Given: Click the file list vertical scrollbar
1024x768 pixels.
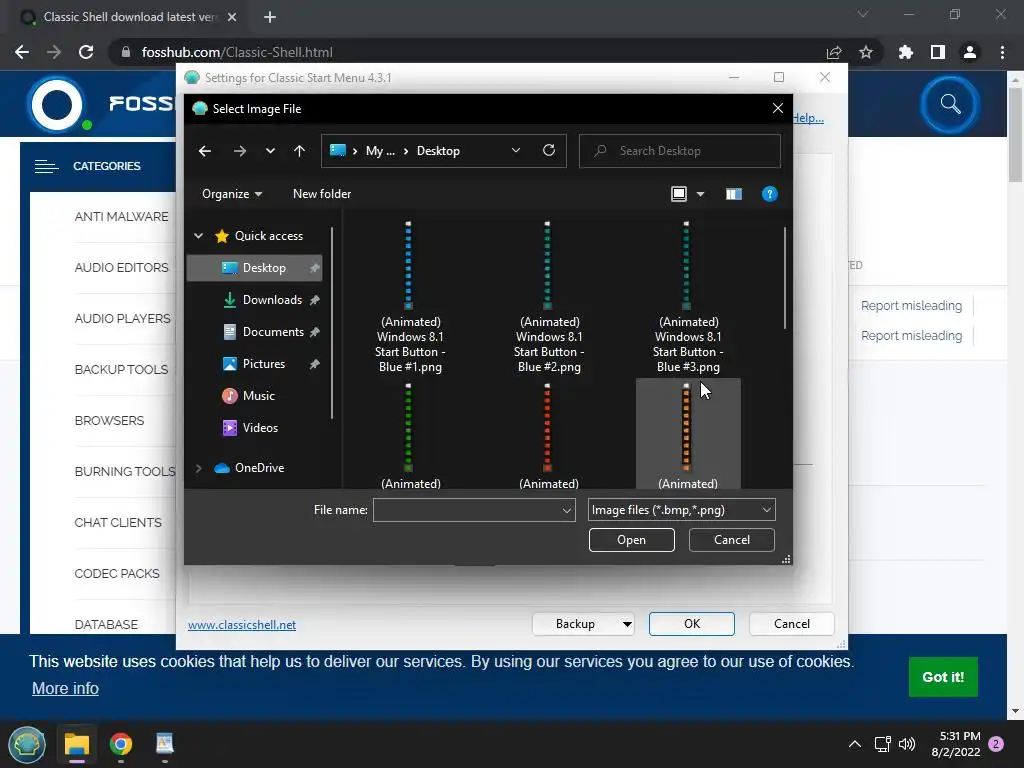Looking at the screenshot, I should coord(784,278).
